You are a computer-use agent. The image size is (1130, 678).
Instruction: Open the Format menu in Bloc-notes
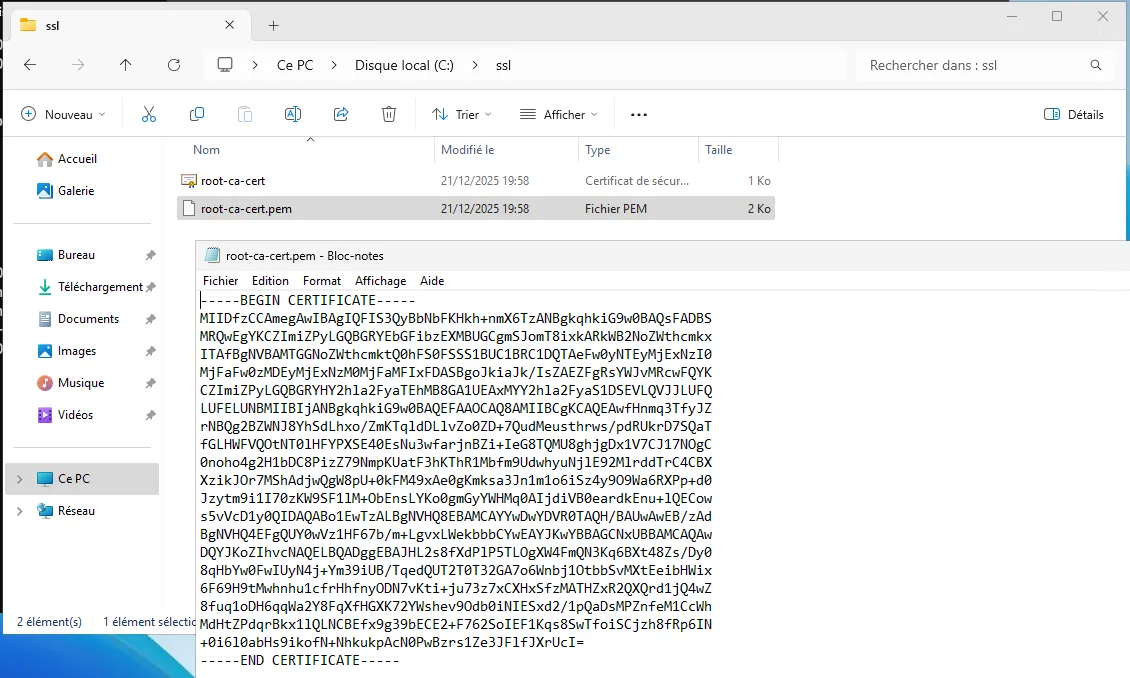click(x=322, y=281)
